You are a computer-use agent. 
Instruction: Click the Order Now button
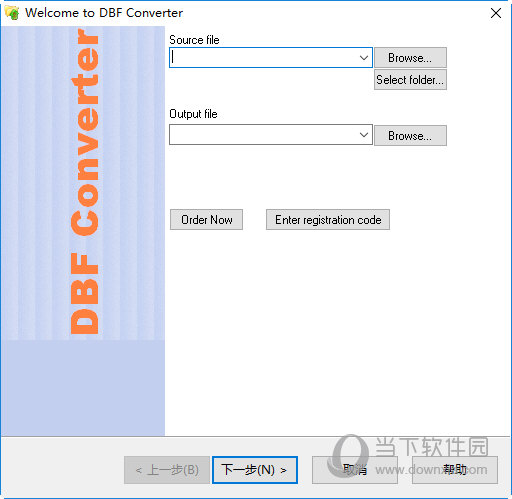coord(206,220)
